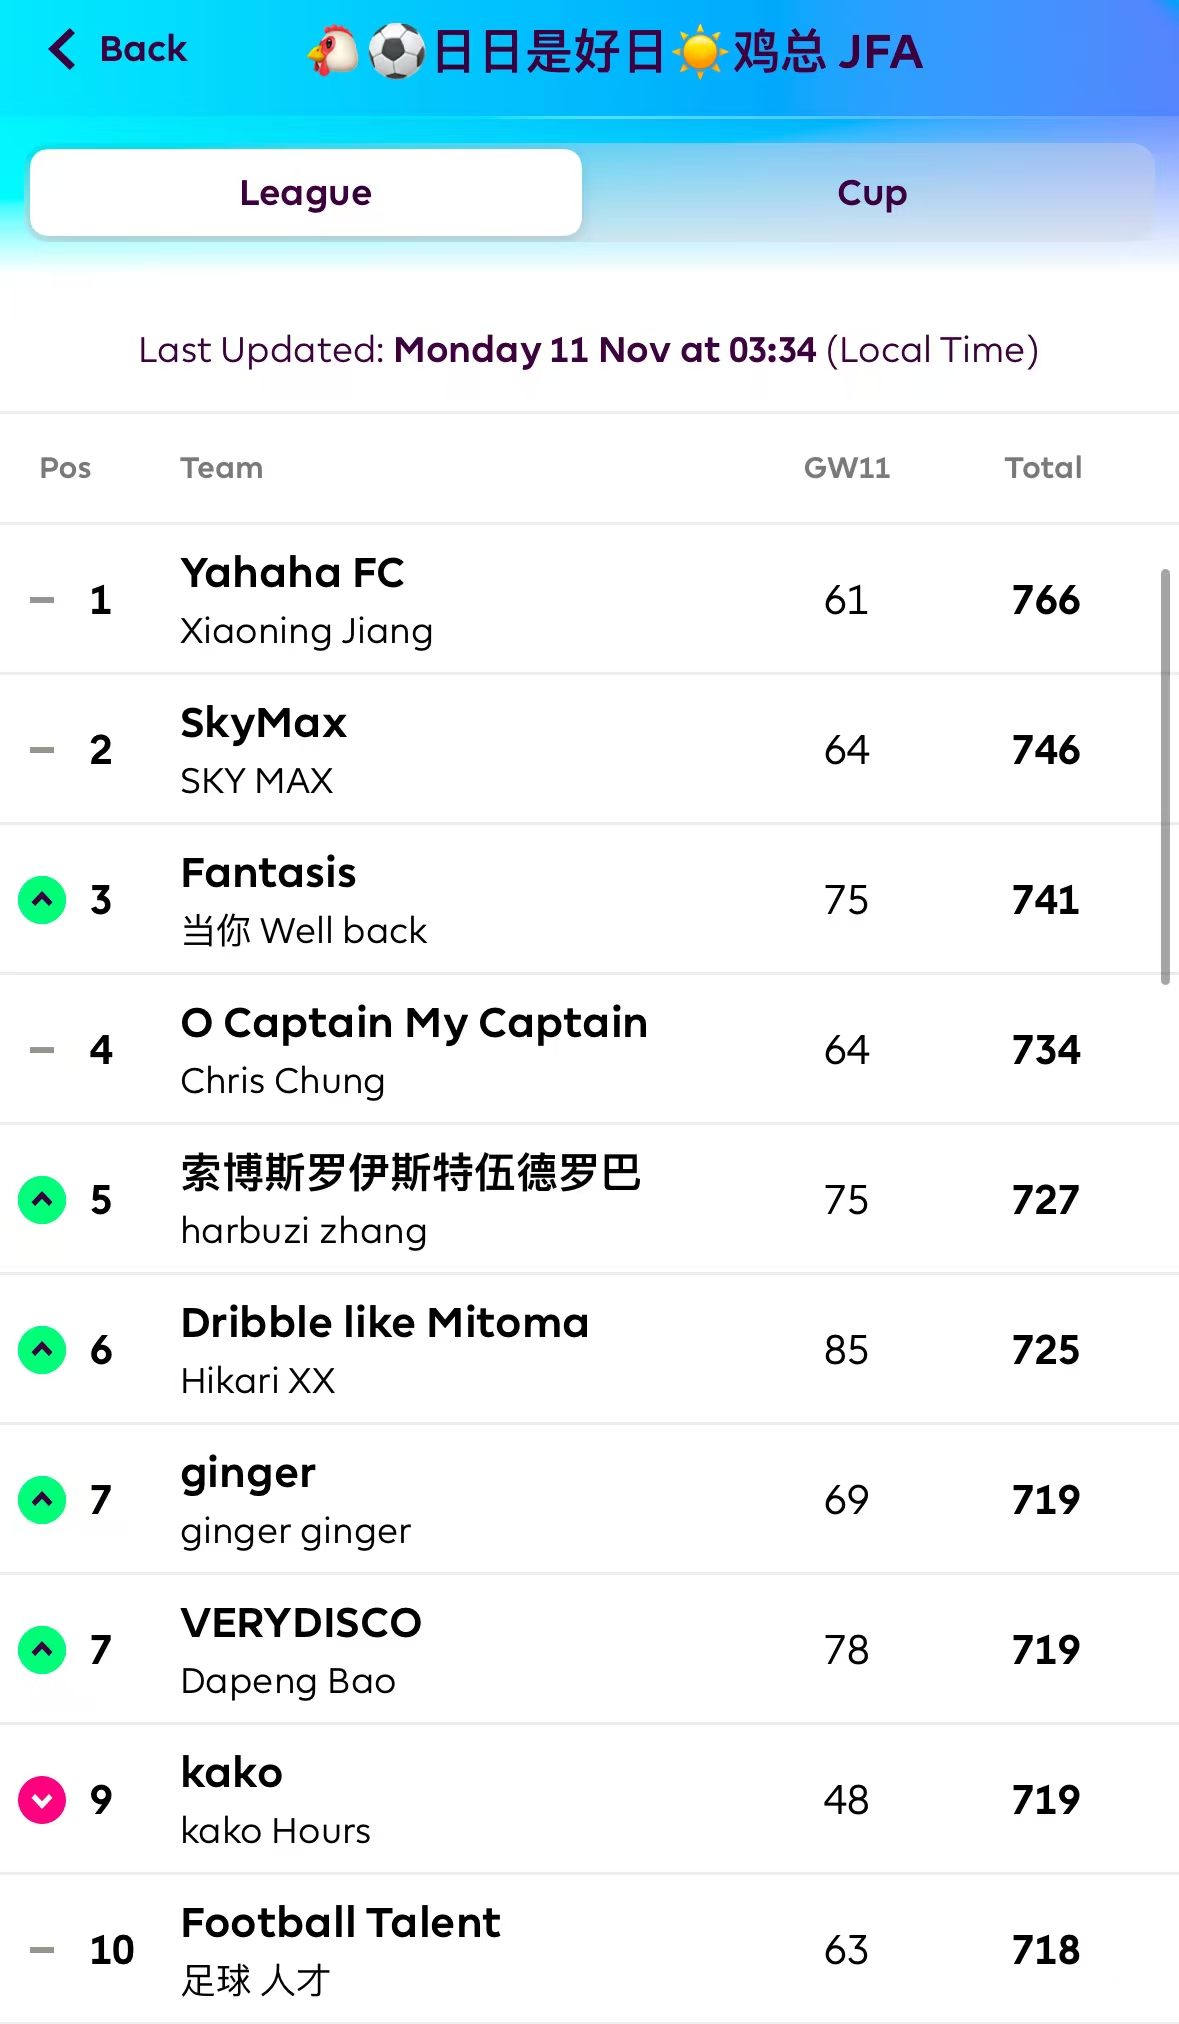Click the vertical scrollbar on the right

point(1165,776)
